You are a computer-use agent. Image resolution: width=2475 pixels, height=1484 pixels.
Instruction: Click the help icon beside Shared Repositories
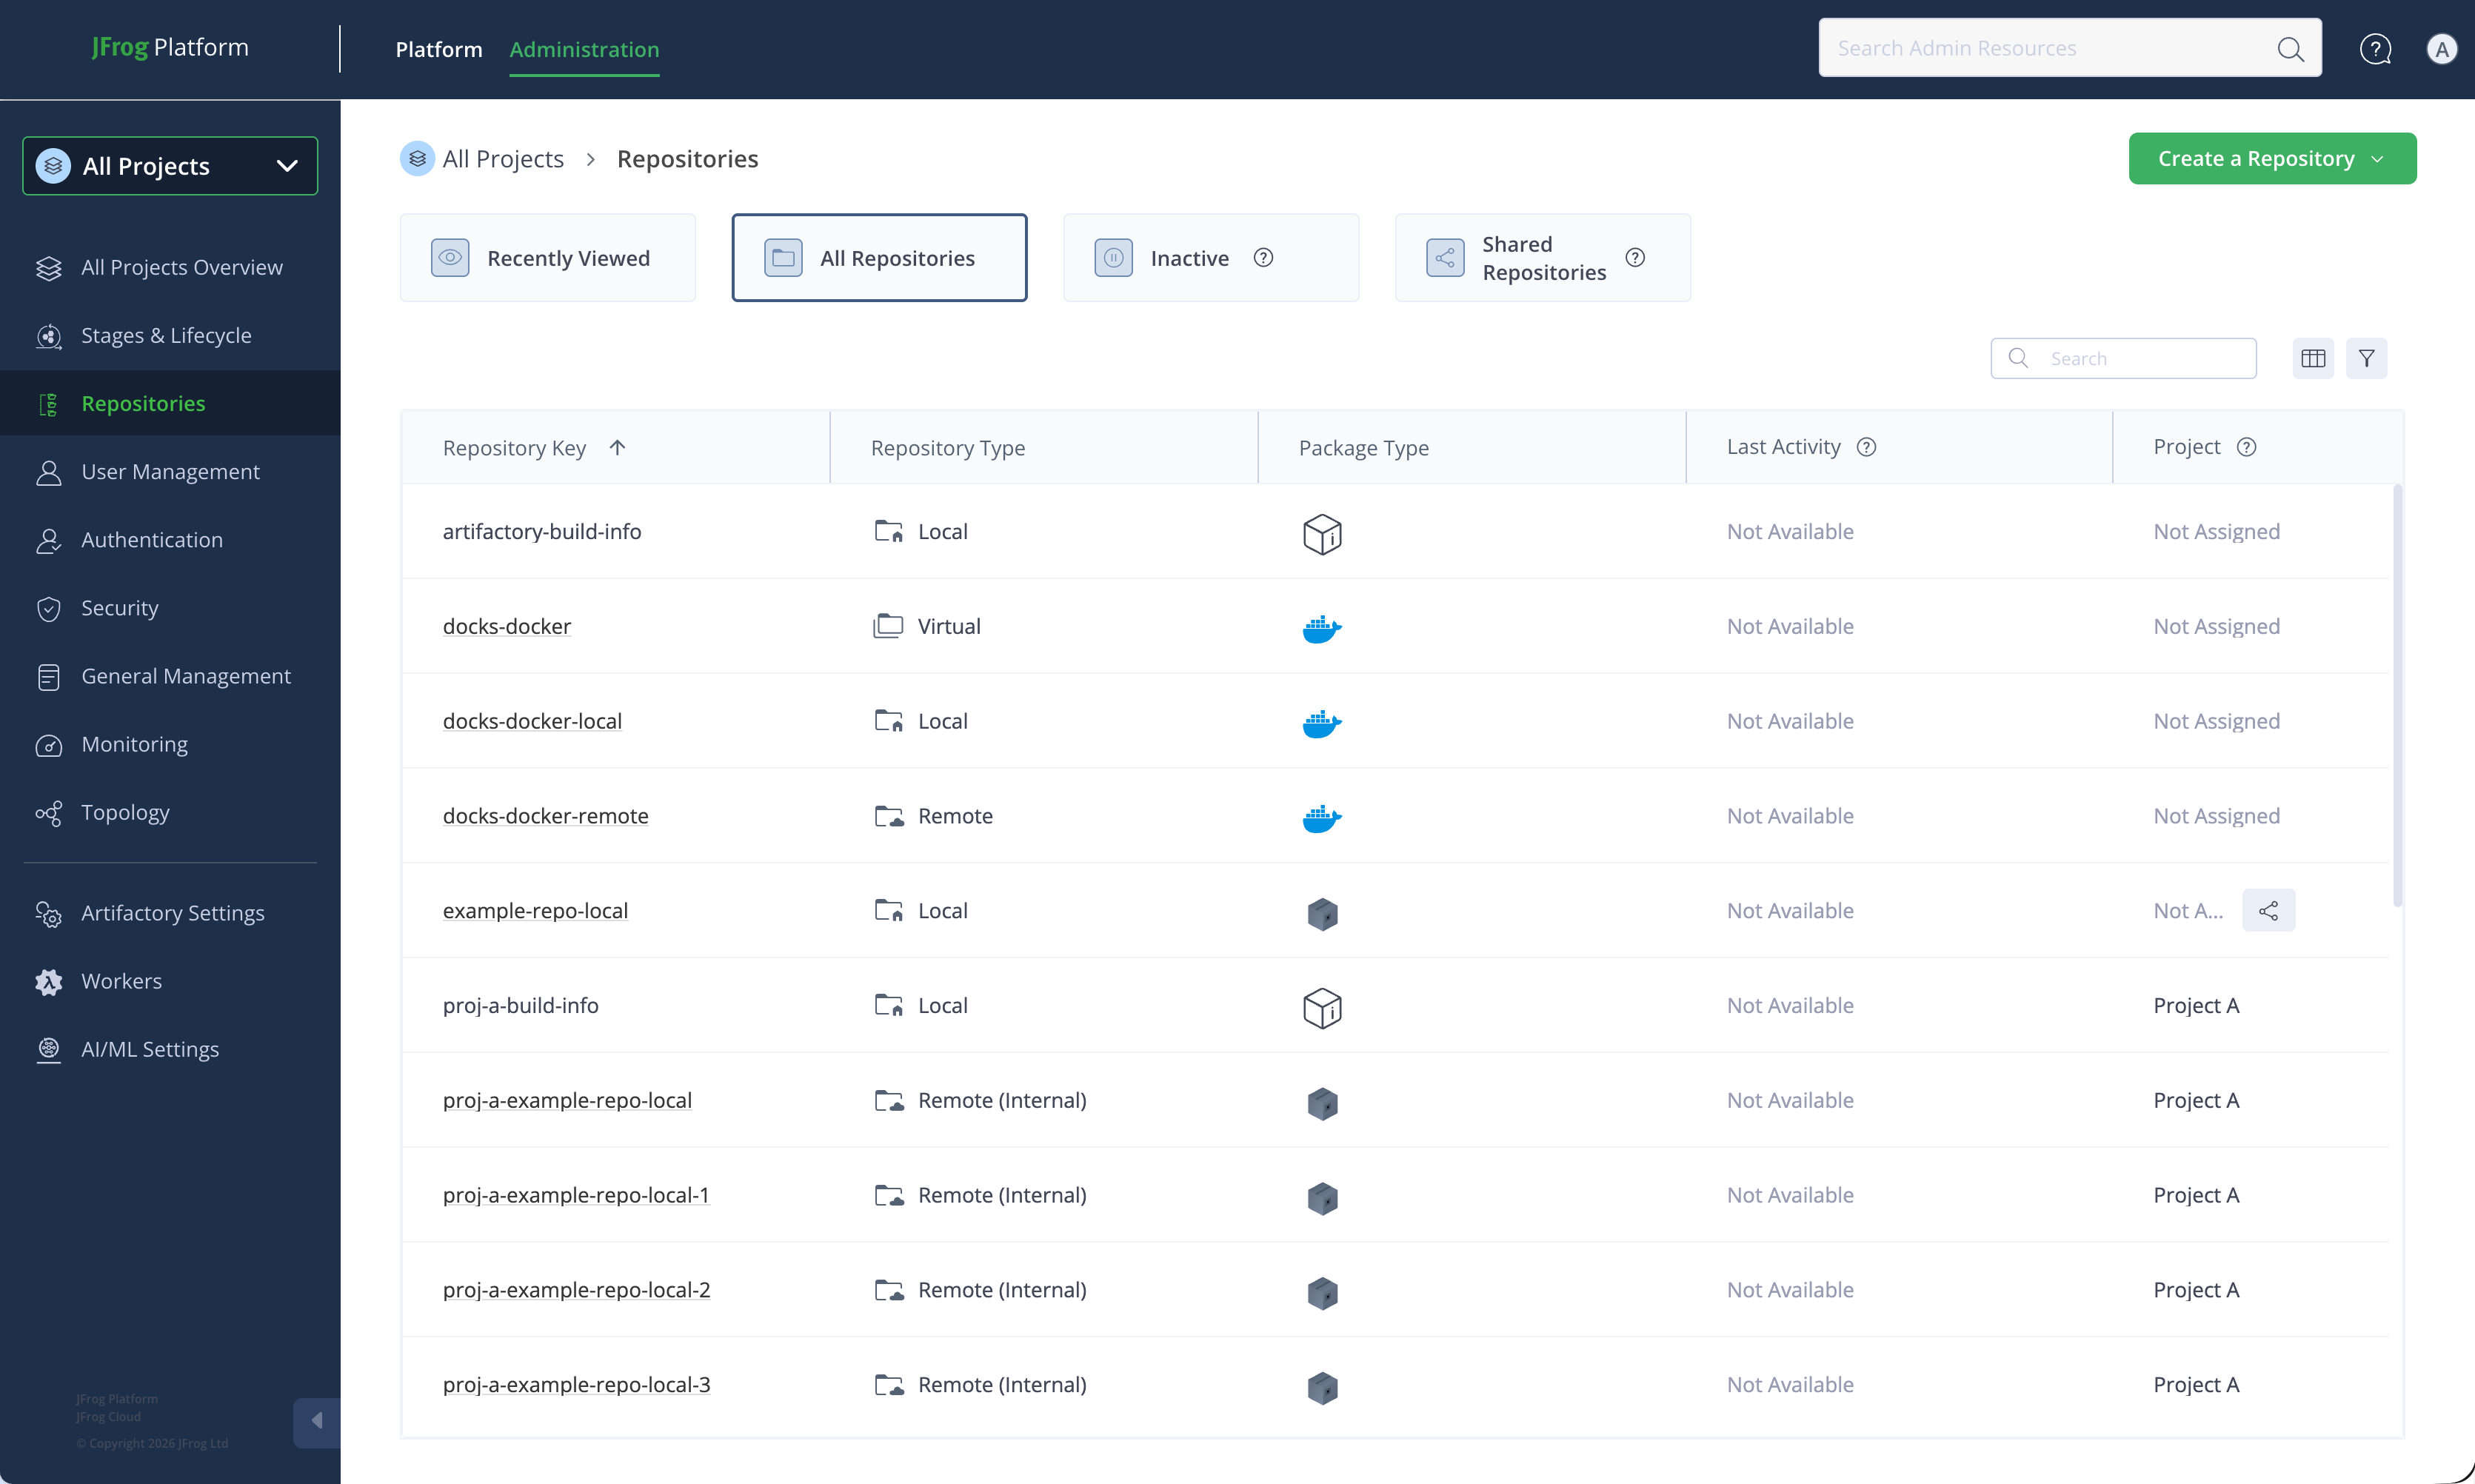click(x=1635, y=258)
